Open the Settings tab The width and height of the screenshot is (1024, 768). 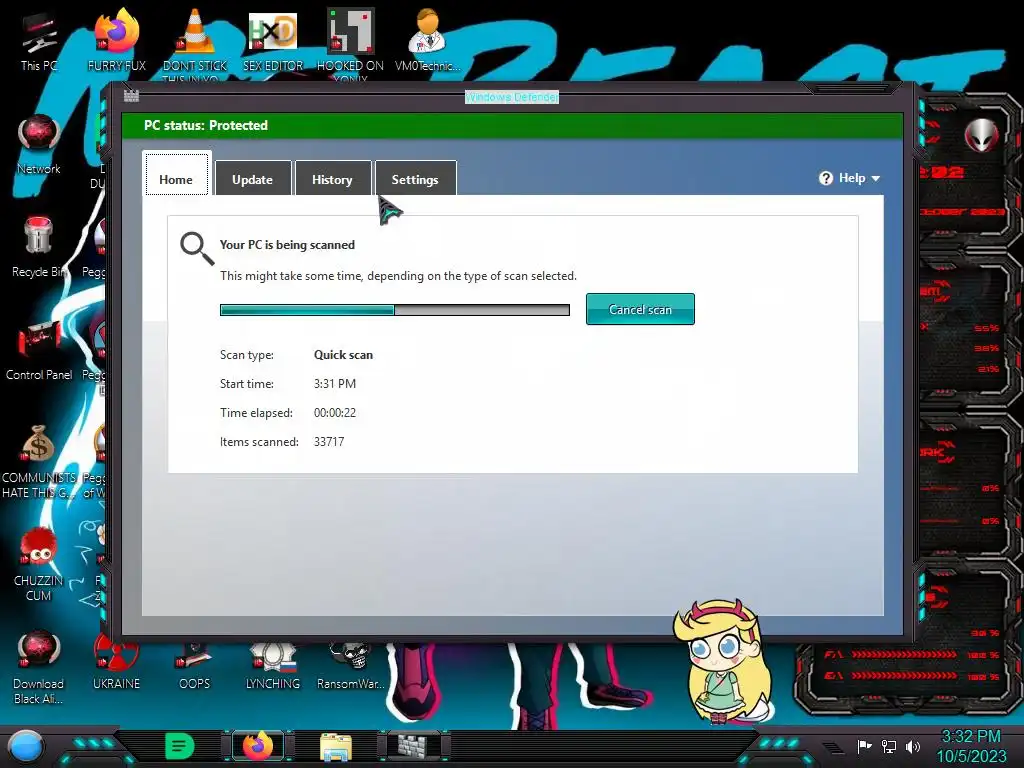(x=415, y=178)
